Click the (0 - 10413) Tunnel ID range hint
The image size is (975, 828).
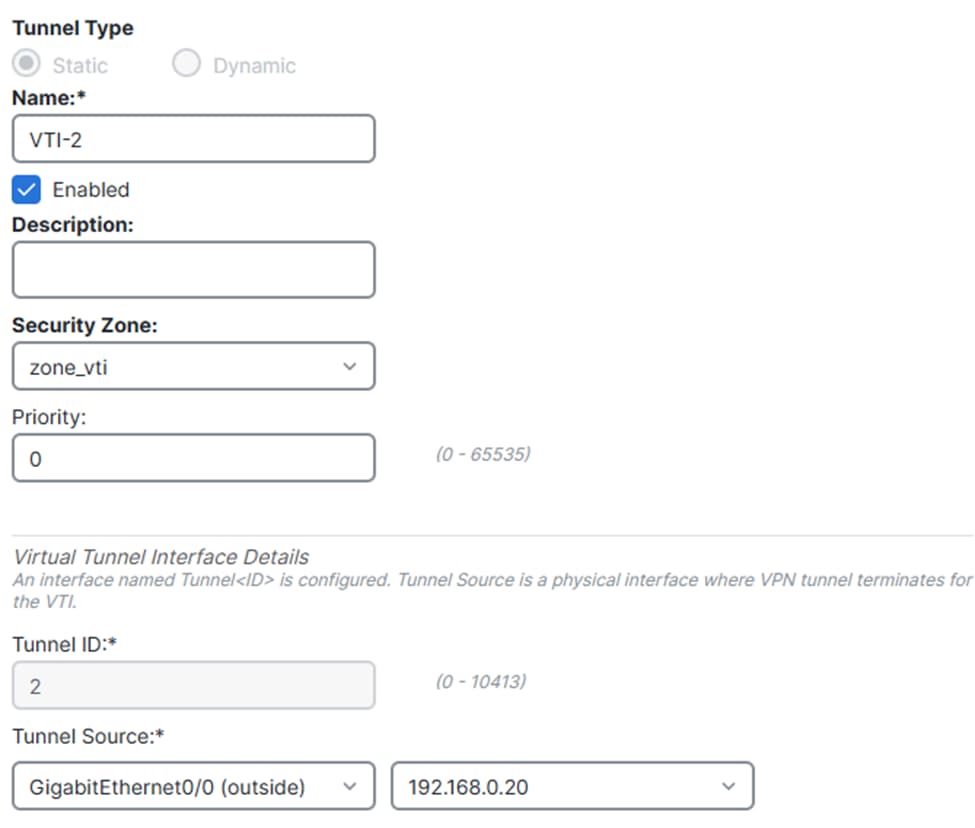pos(480,682)
